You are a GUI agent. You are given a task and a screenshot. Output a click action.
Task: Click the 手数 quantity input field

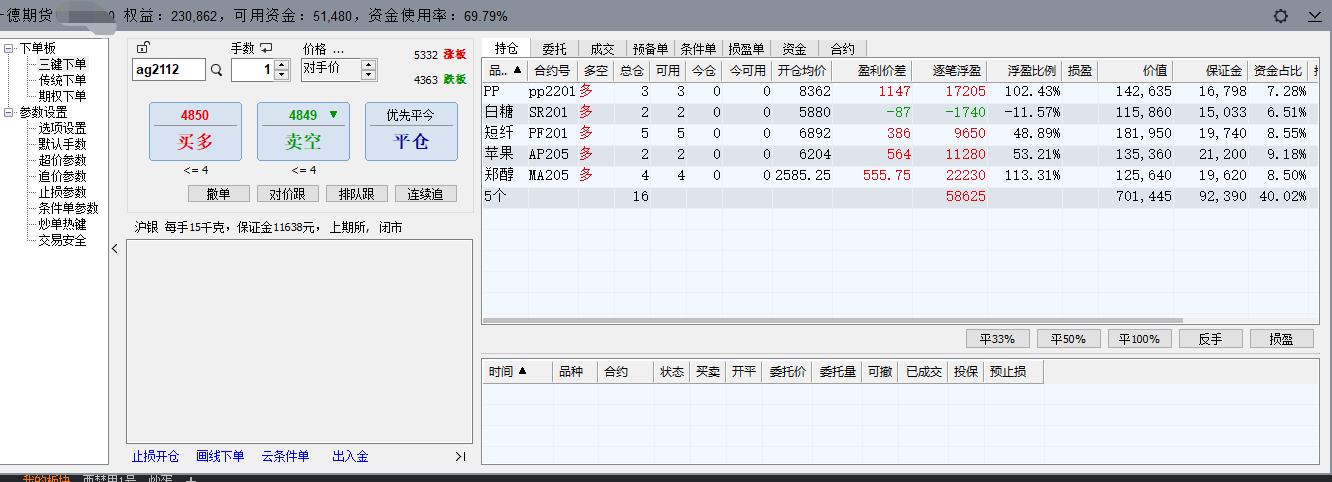point(254,70)
